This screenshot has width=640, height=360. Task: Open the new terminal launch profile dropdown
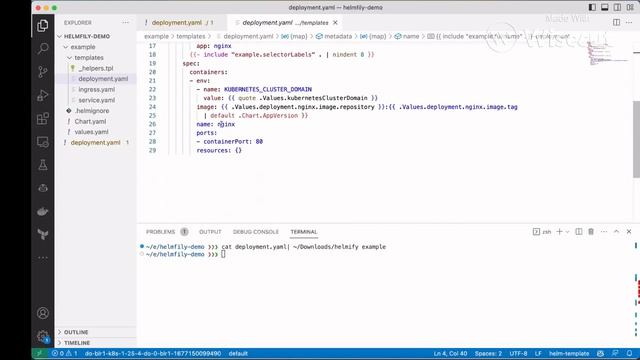[567, 232]
